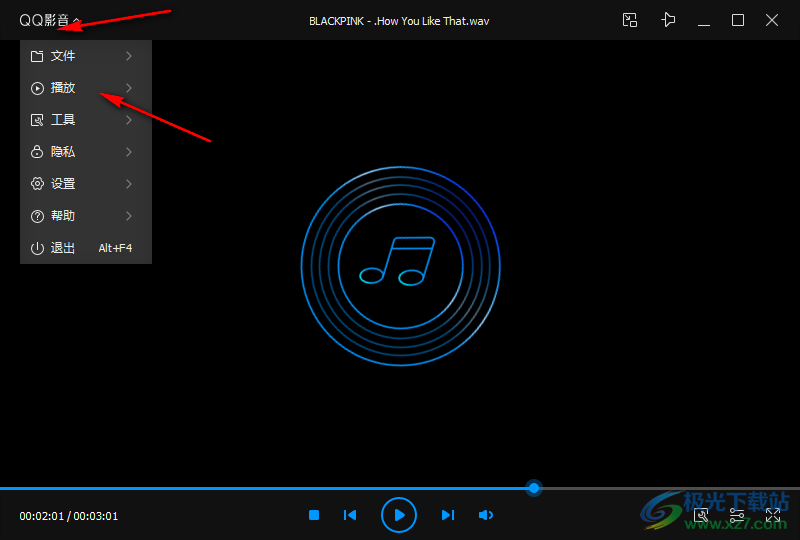Close the QQ影音 window
The height and width of the screenshot is (540, 800).
(x=772, y=20)
